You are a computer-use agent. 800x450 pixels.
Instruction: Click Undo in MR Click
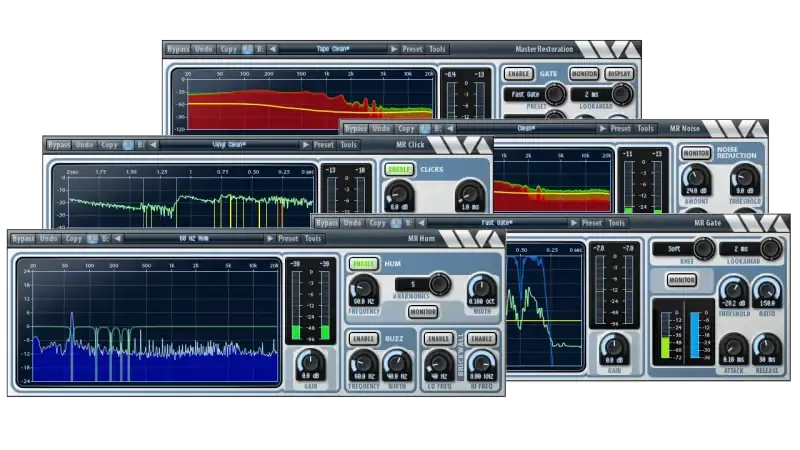[x=85, y=145]
